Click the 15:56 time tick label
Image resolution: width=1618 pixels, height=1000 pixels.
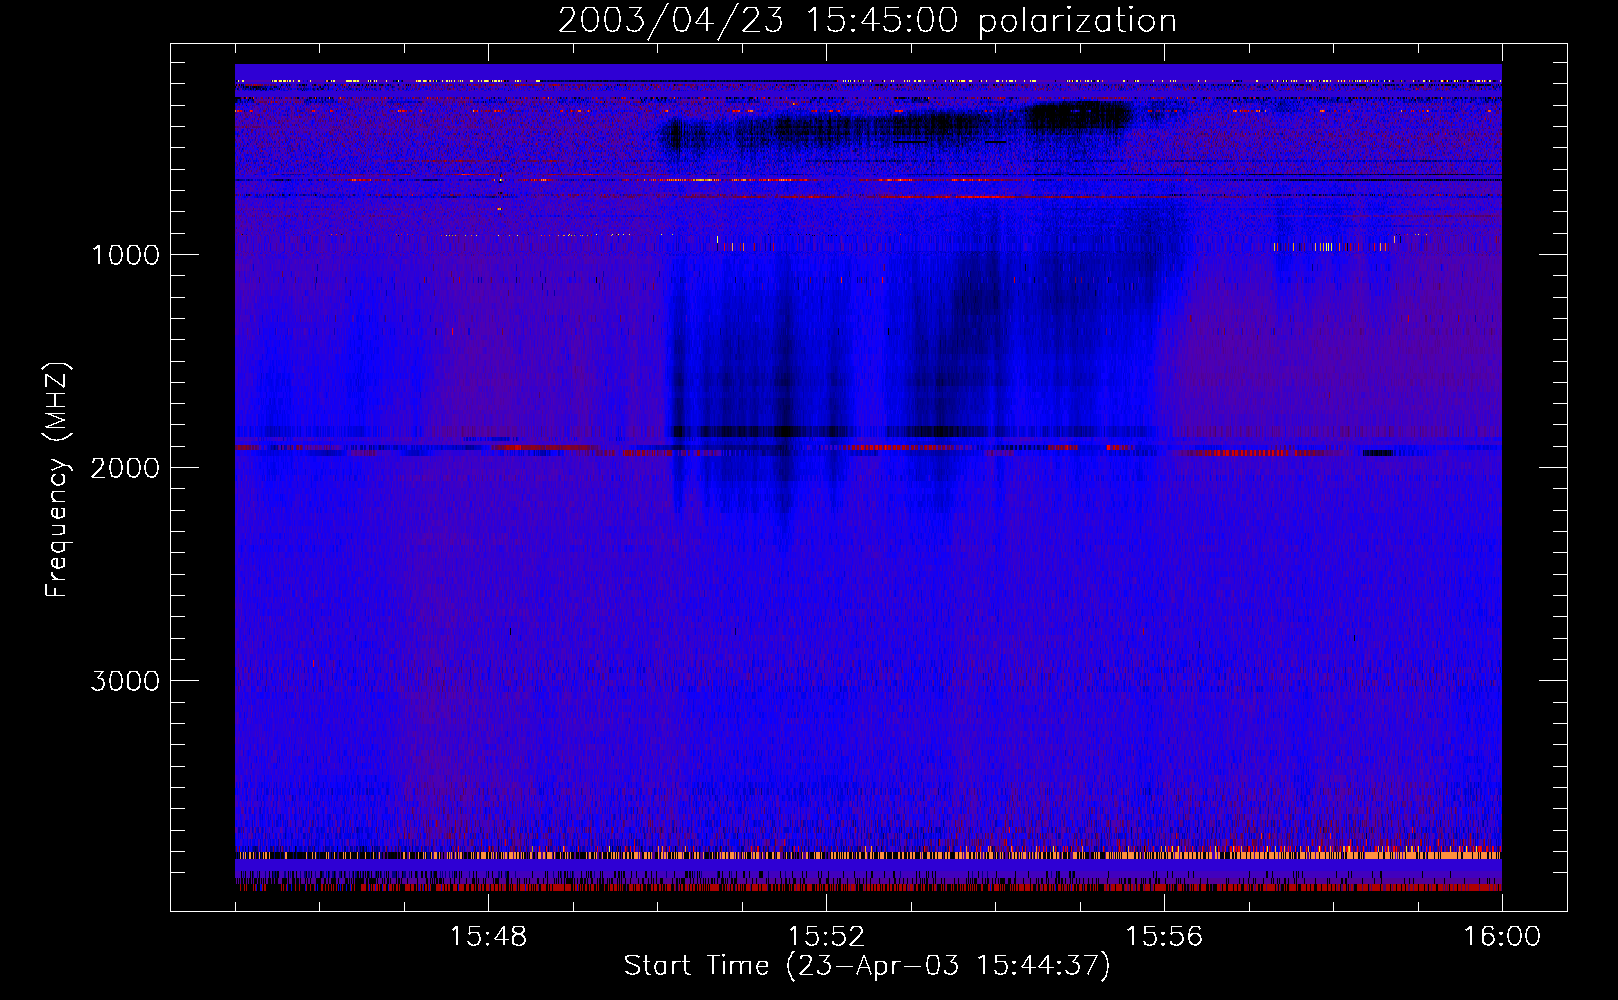1164,937
